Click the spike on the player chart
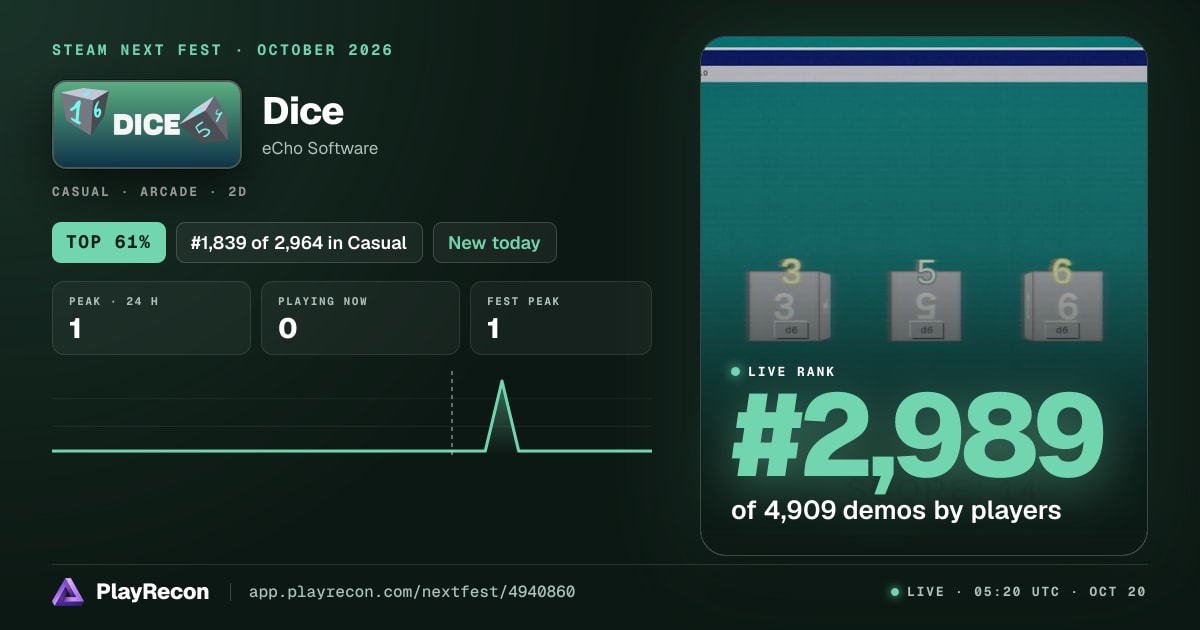The width and height of the screenshot is (1200, 630). tap(502, 415)
